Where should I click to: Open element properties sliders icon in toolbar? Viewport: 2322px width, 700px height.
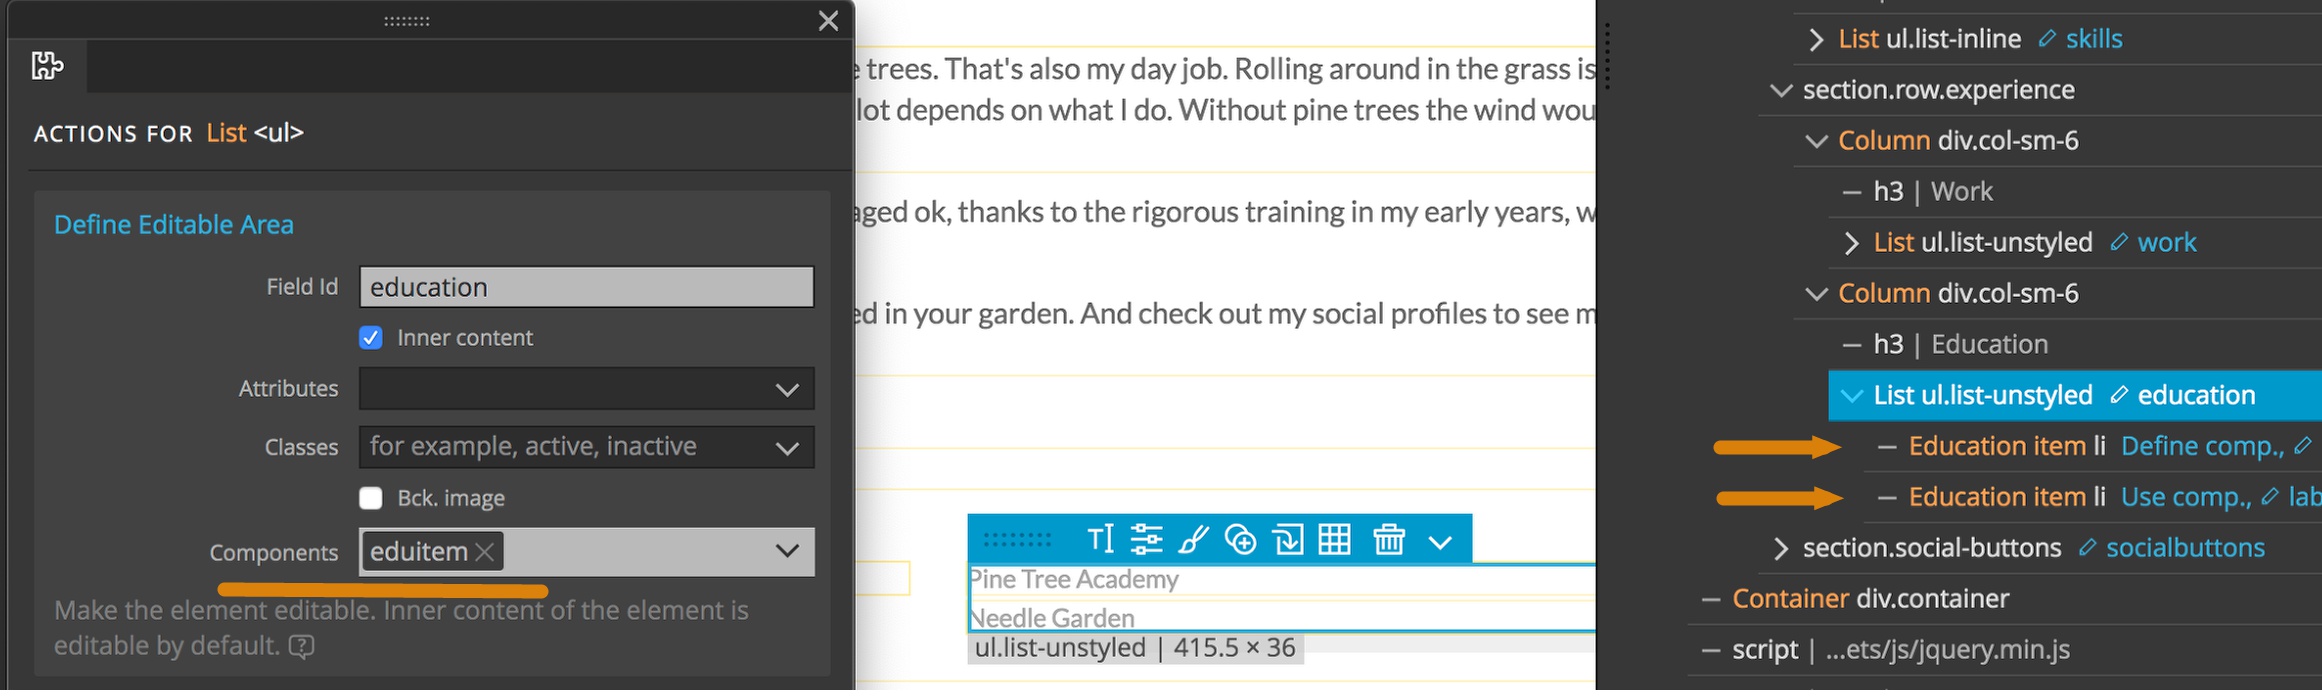(x=1146, y=540)
